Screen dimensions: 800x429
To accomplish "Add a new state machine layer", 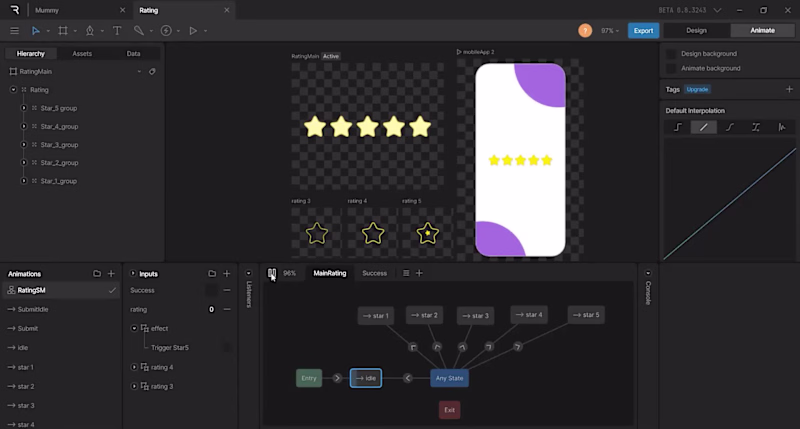I will coord(419,273).
